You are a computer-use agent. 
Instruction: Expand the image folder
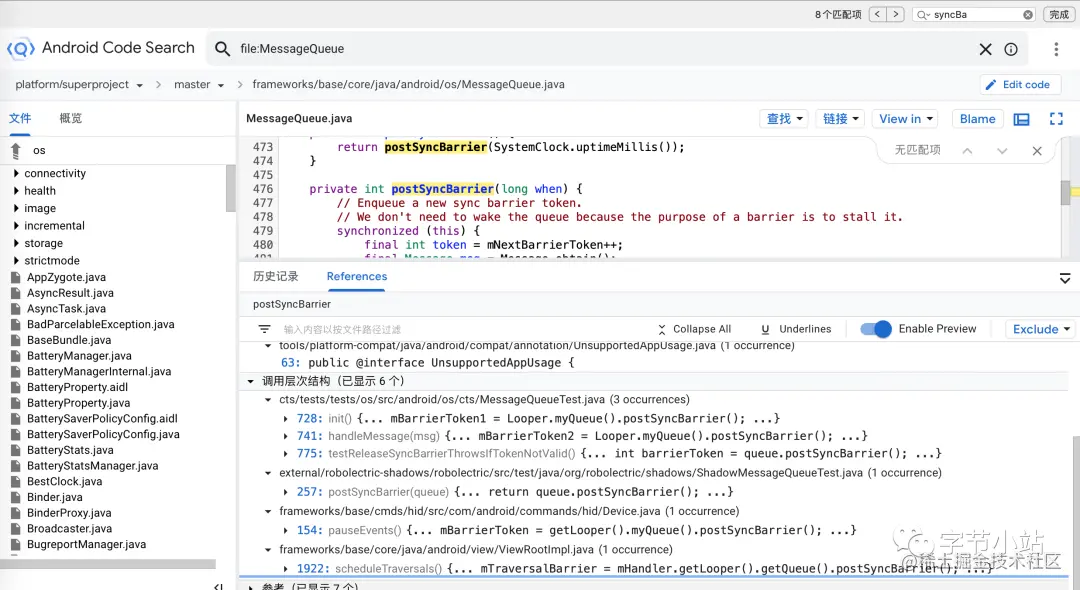[16, 208]
